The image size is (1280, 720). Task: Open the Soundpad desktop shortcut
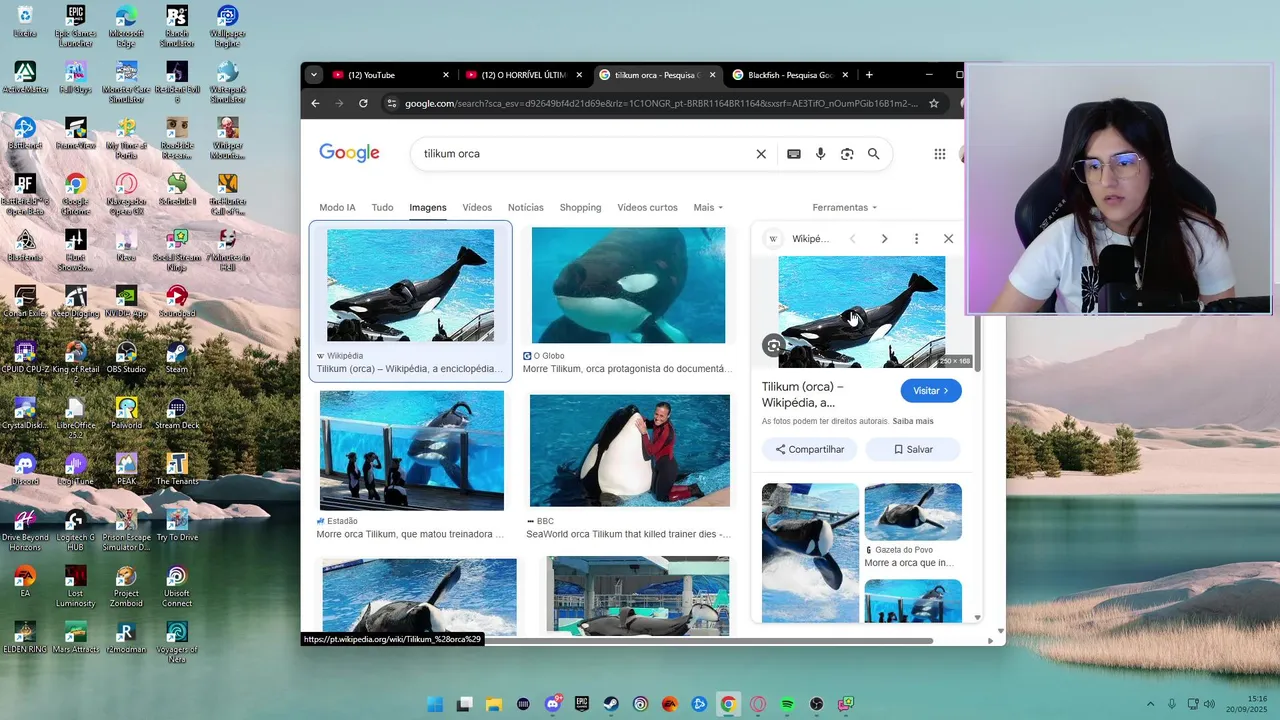177,302
